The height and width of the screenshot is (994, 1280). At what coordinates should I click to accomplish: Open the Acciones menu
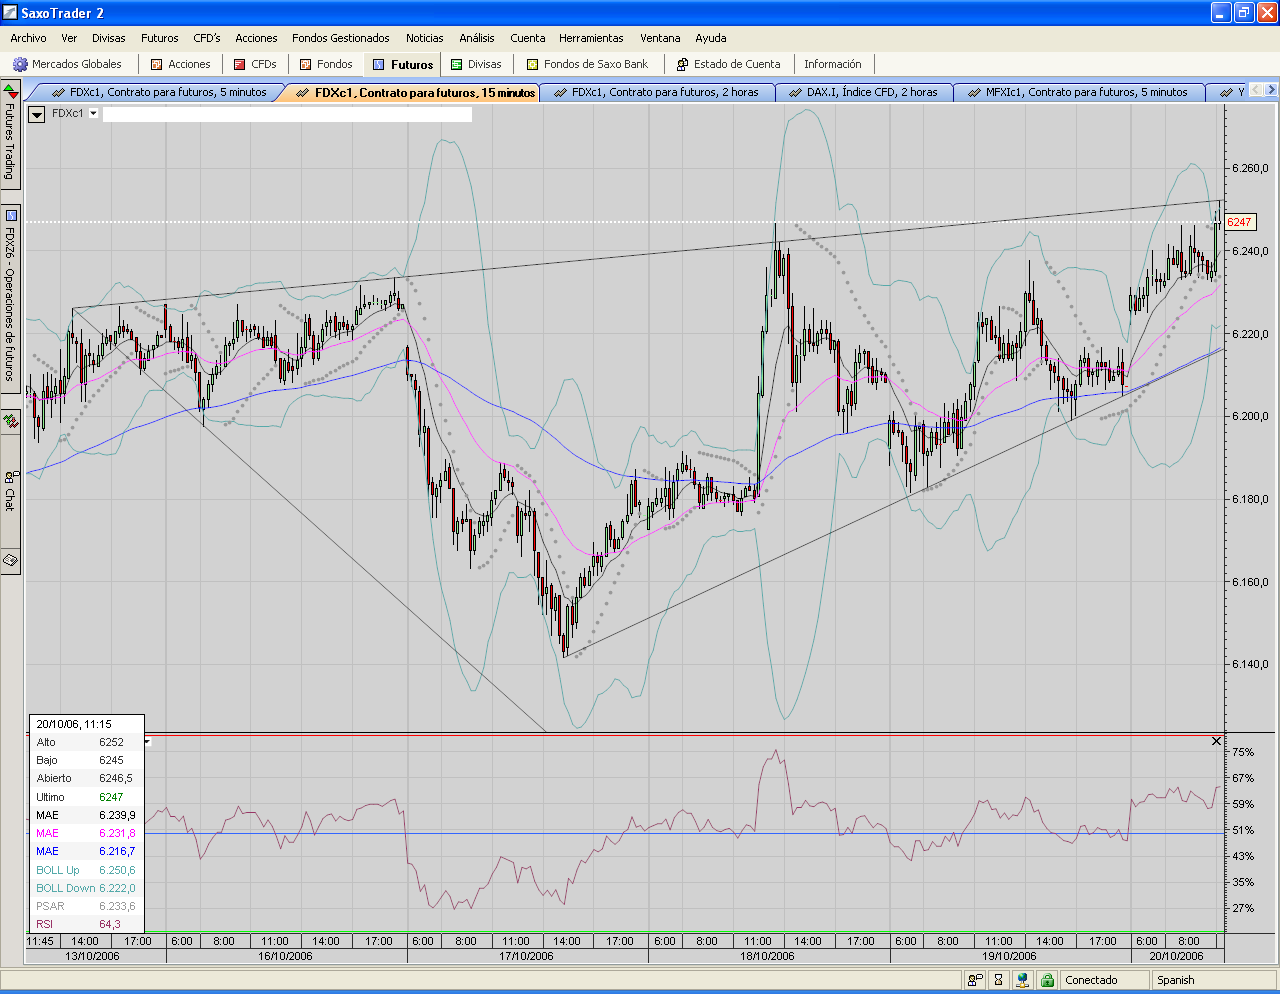coord(257,38)
